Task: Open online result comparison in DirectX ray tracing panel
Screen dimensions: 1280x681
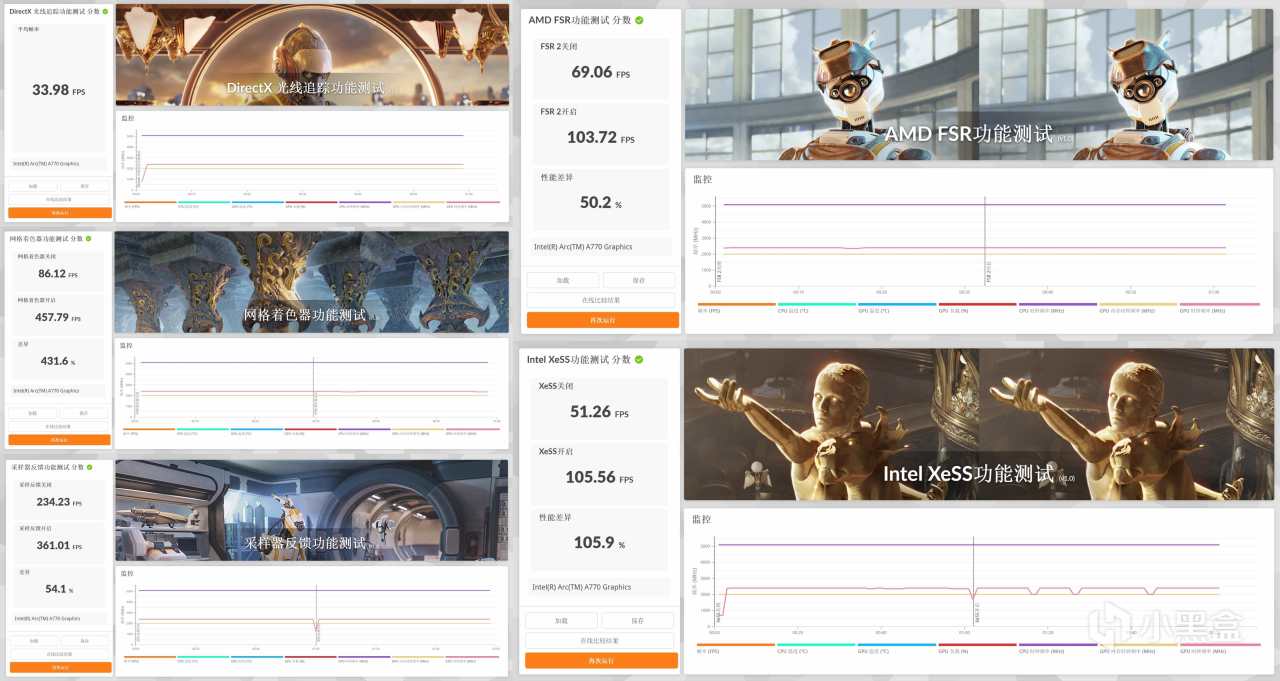Action: [x=60, y=199]
